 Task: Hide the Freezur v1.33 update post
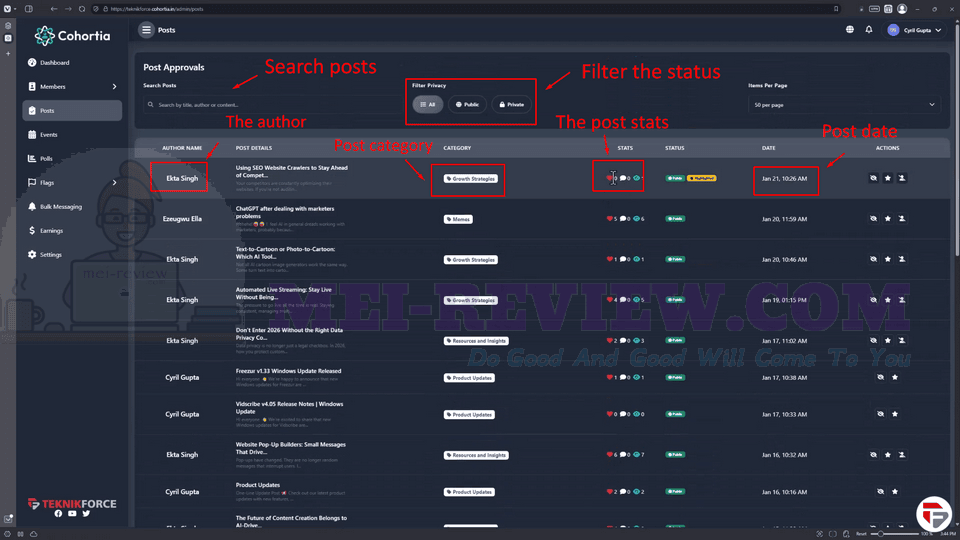(880, 377)
